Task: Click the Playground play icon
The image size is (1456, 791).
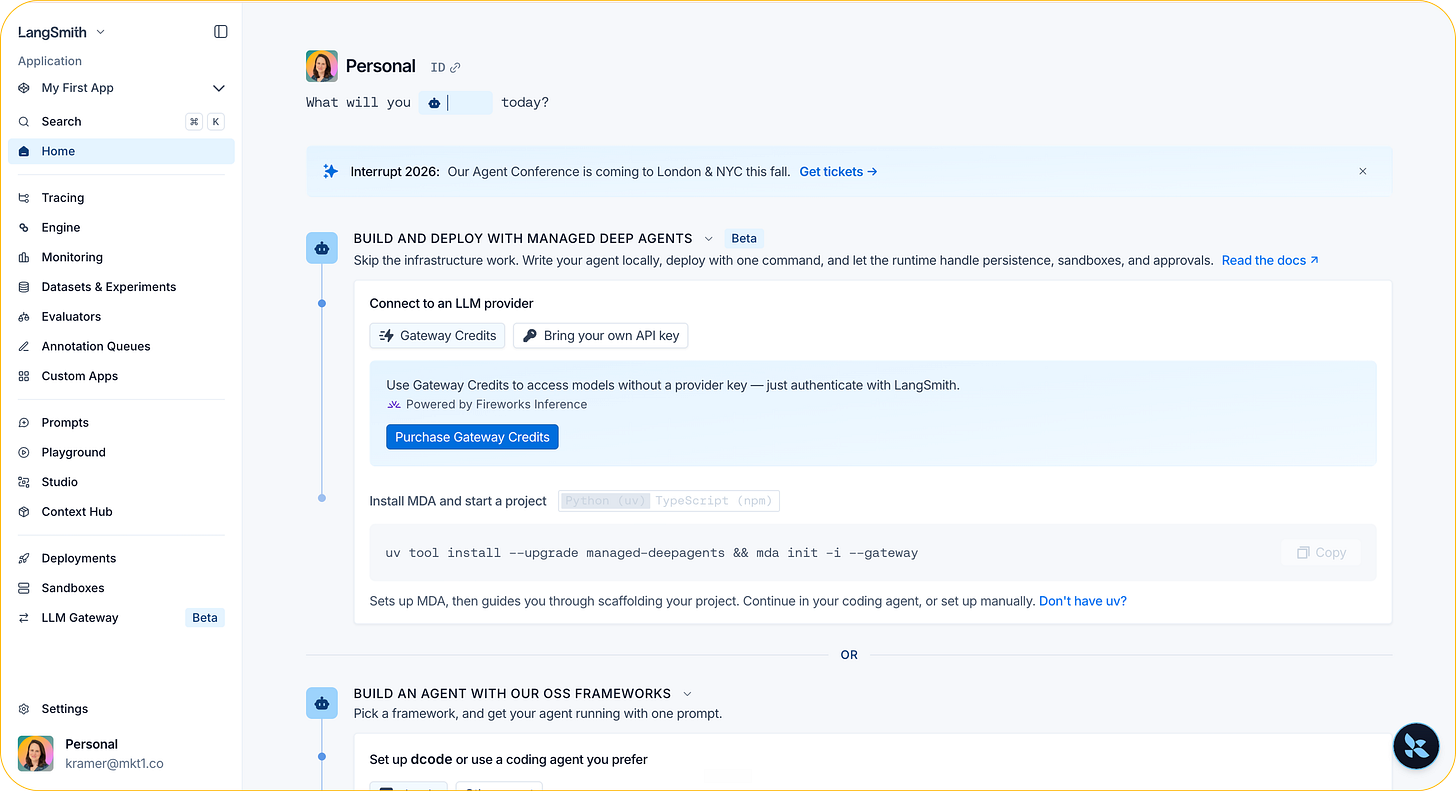Action: [24, 452]
